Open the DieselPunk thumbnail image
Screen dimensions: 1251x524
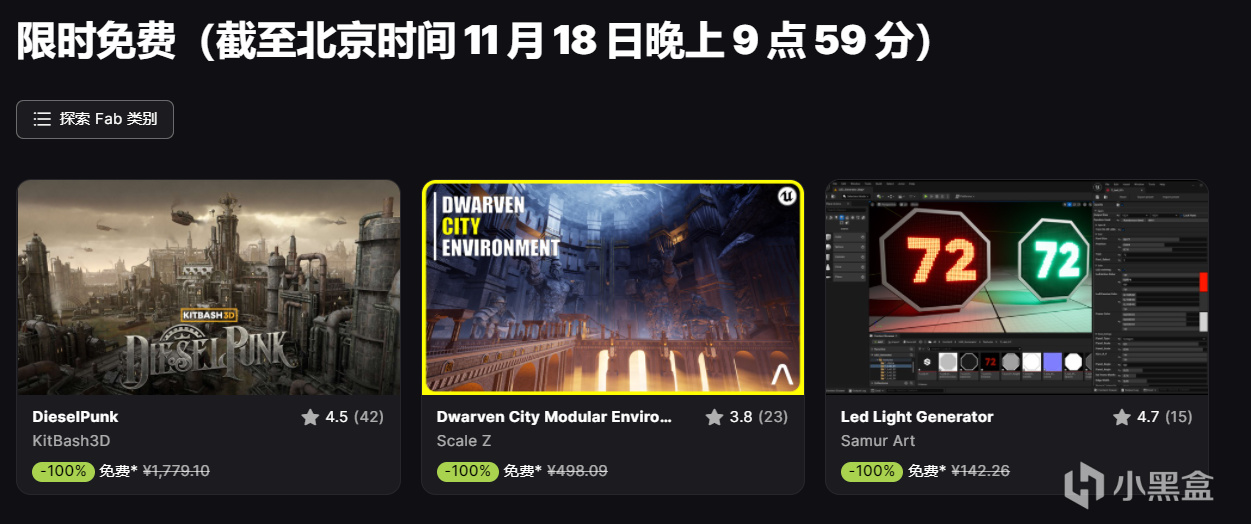click(209, 287)
